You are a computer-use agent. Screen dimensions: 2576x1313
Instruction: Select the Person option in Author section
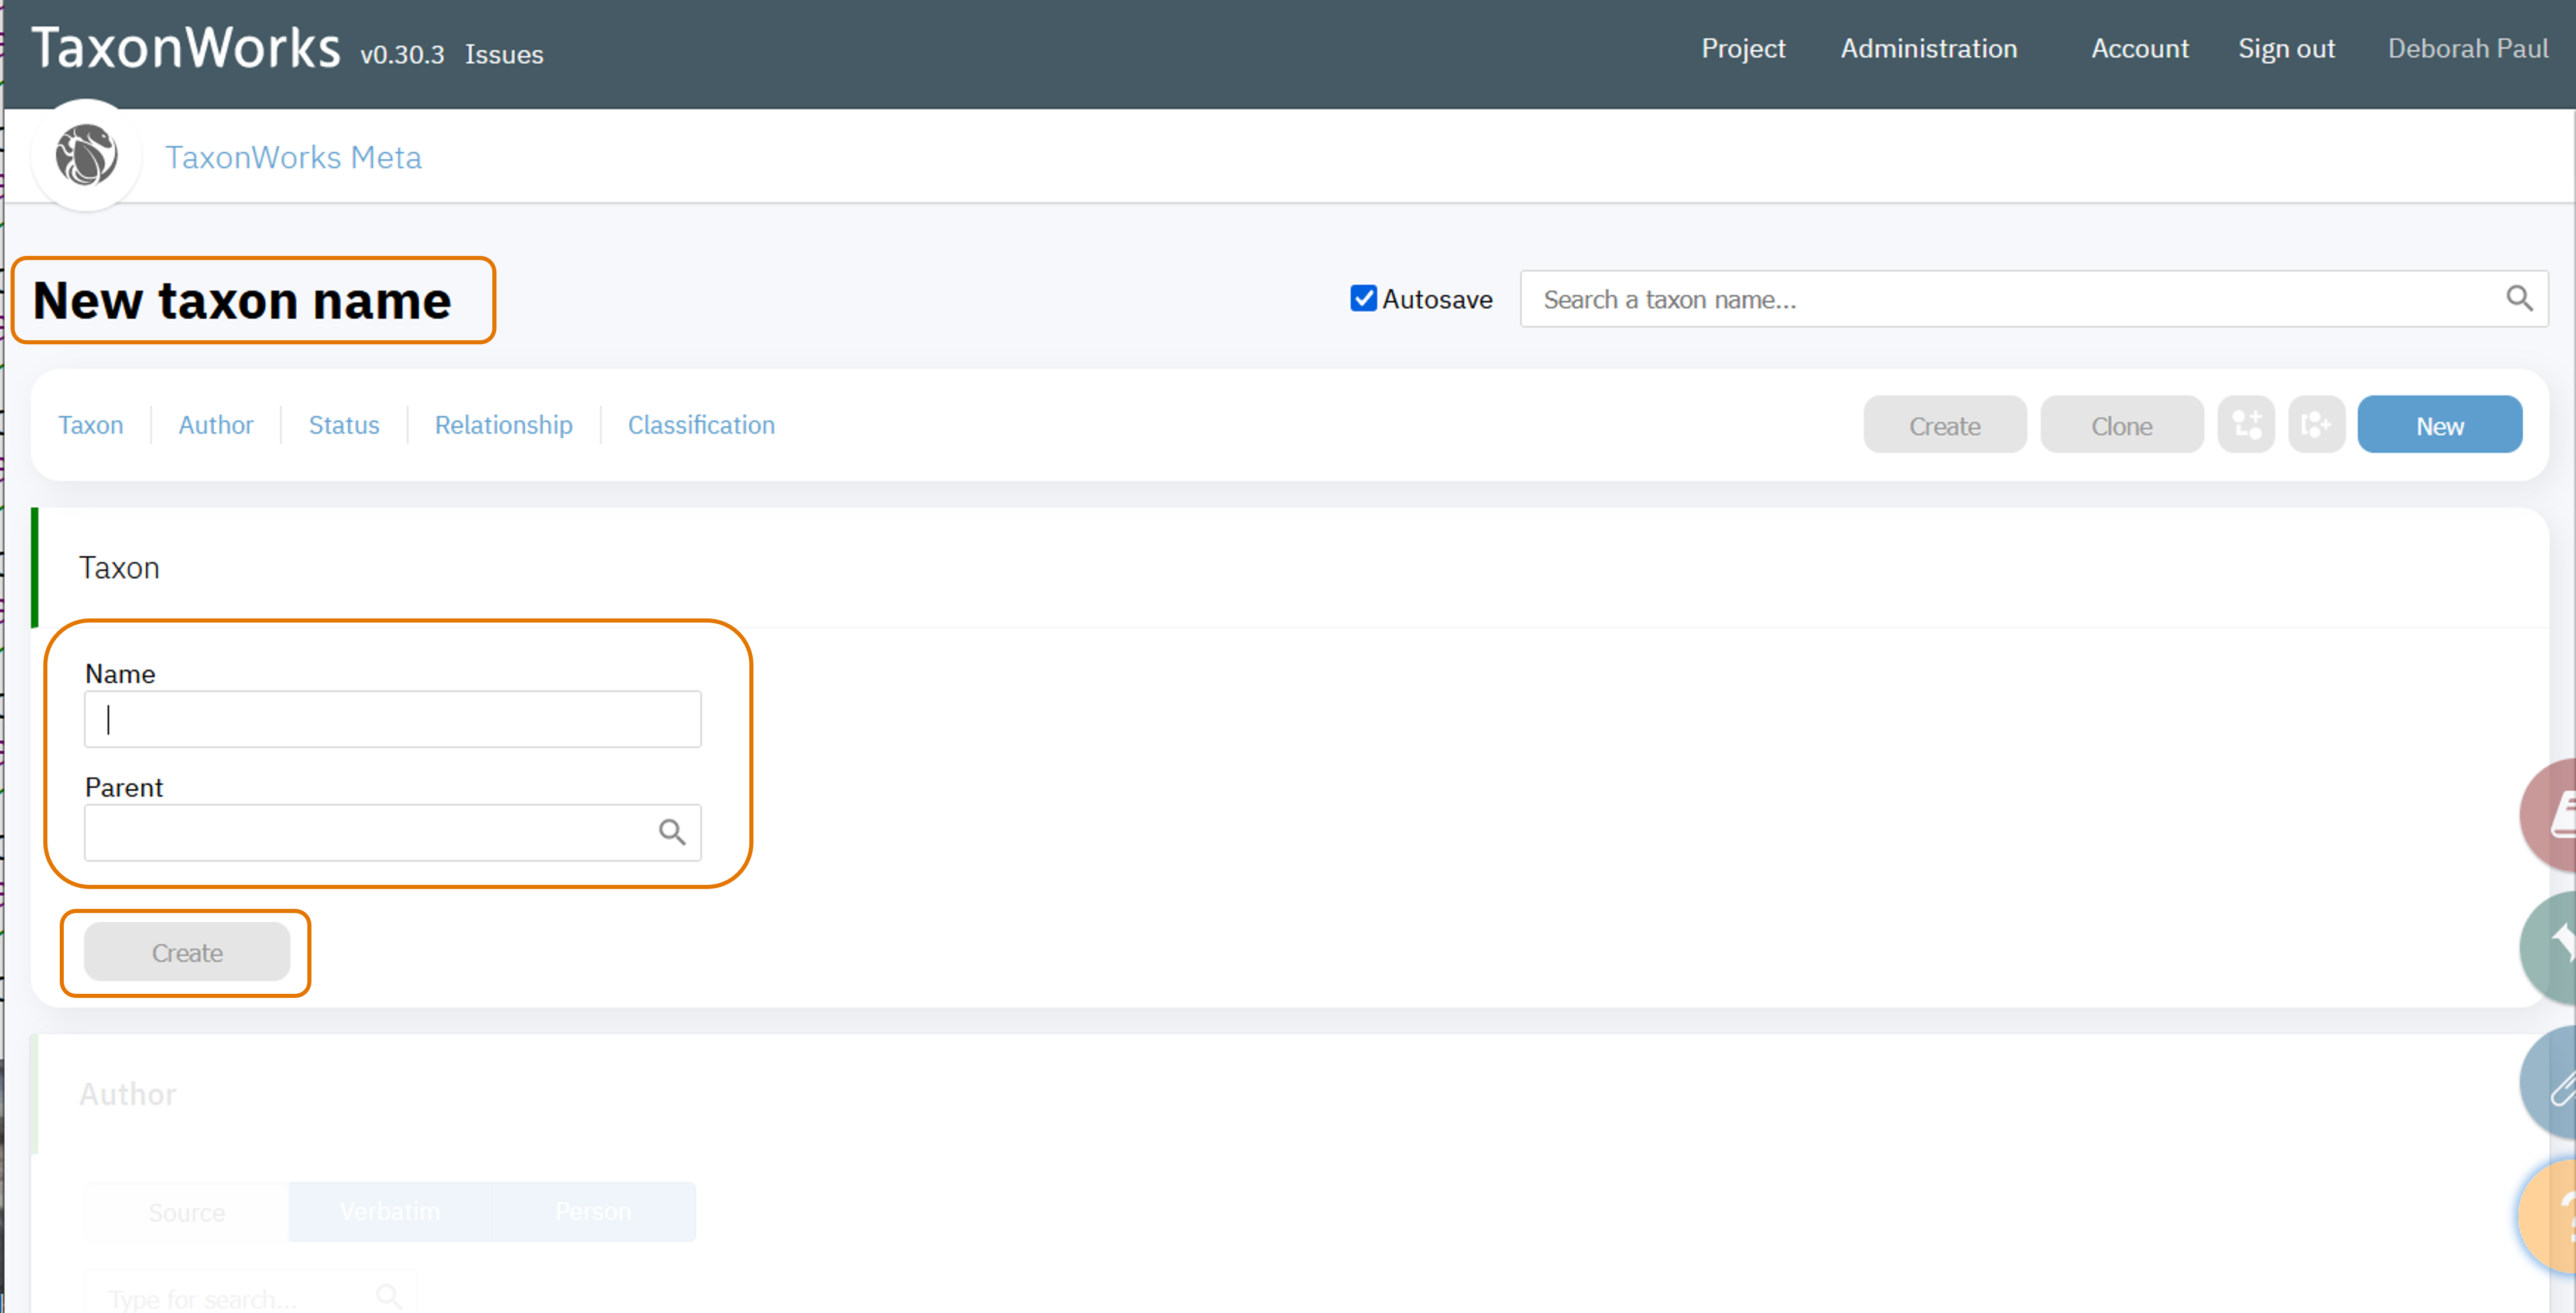[x=593, y=1212]
